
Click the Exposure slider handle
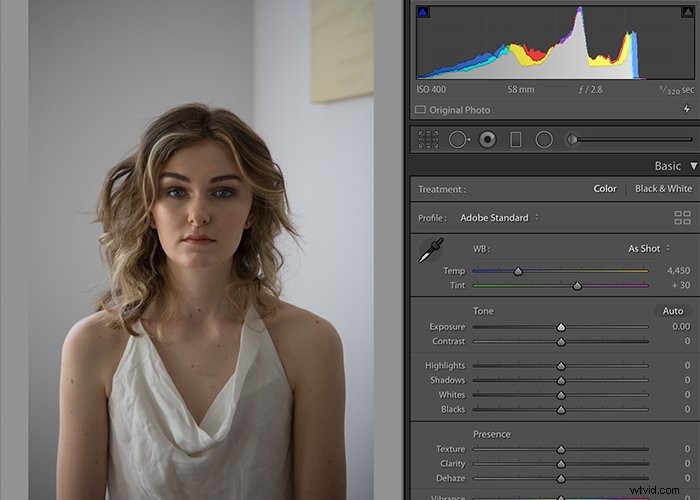[561, 327]
